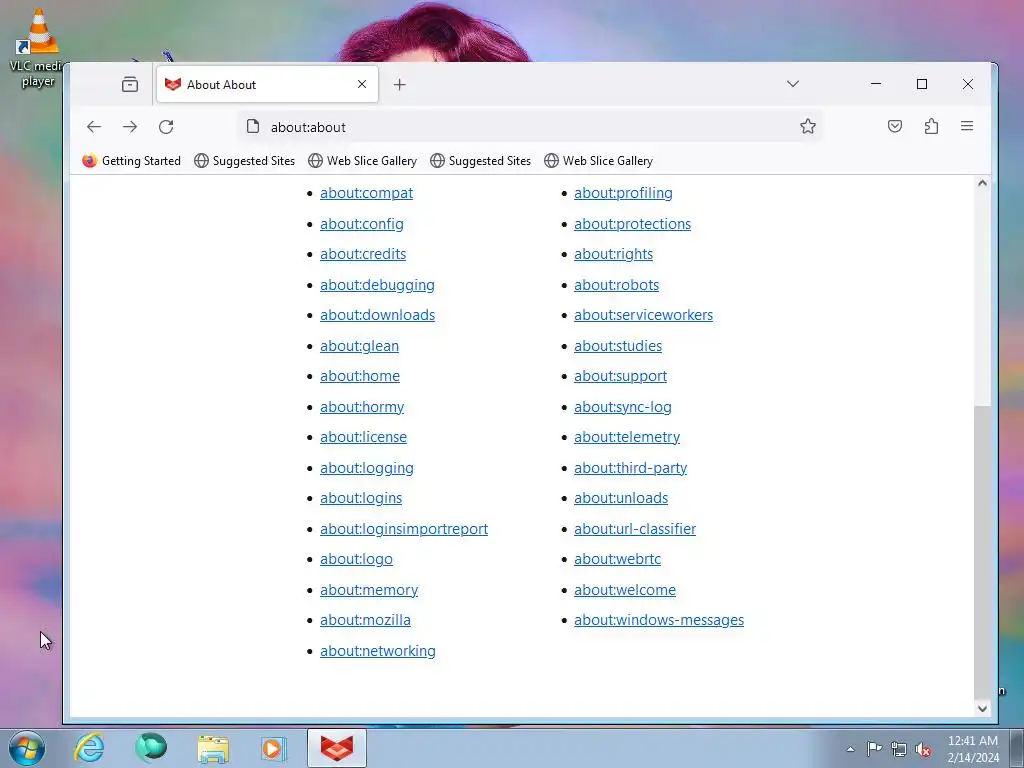Click the address bar showing about:about
The image size is (1024, 768).
[x=530, y=127]
